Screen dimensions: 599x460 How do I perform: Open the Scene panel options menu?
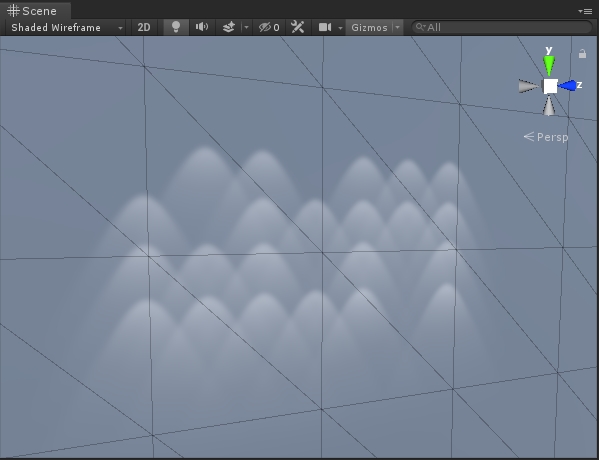point(585,11)
